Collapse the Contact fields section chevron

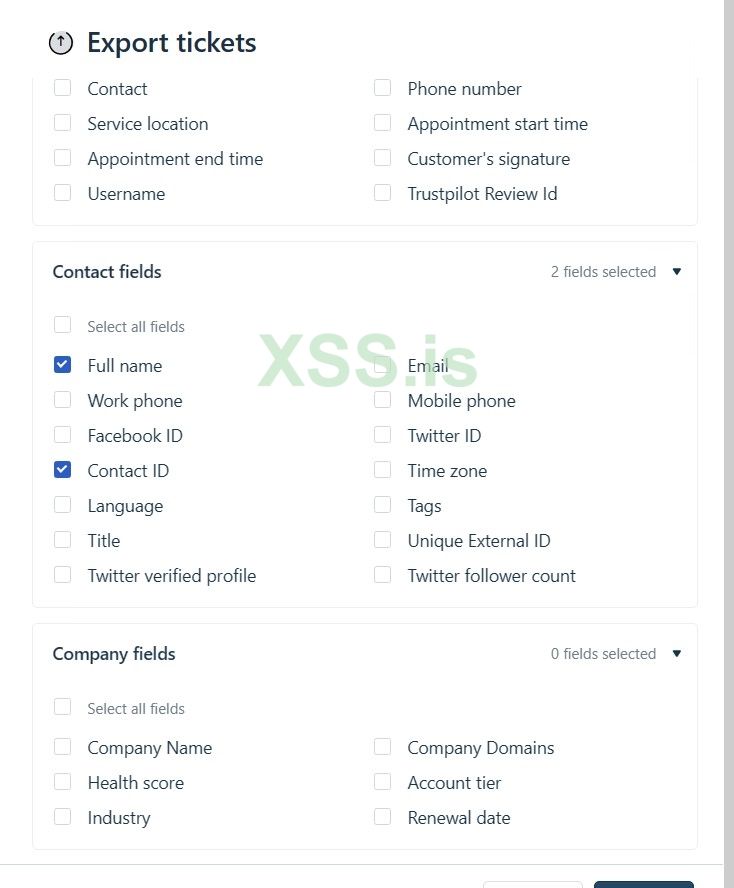pos(677,271)
